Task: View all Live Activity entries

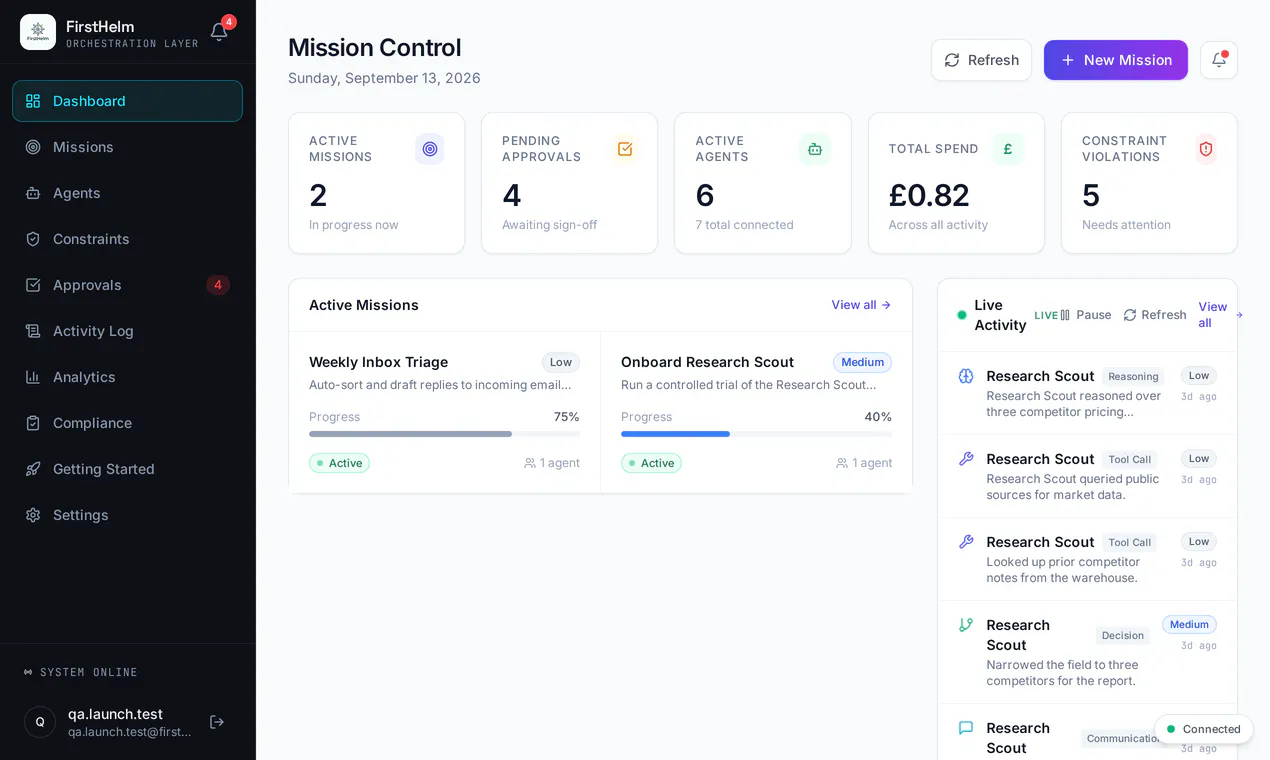Action: pos(1219,315)
